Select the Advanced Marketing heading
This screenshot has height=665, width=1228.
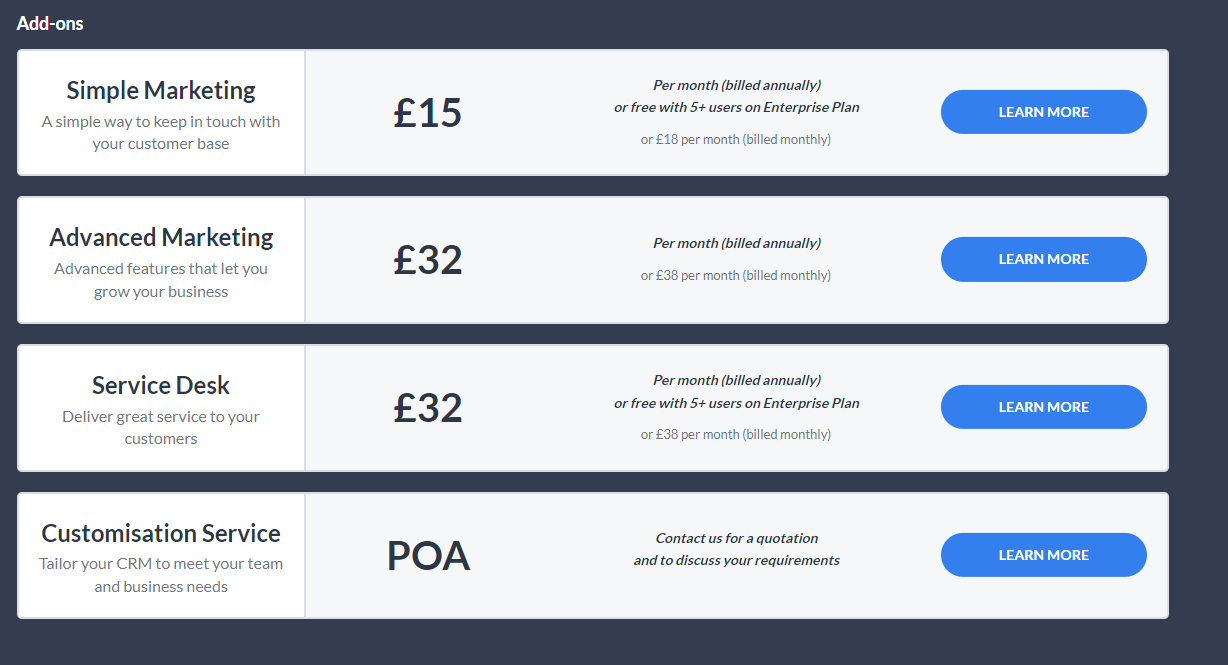point(161,237)
